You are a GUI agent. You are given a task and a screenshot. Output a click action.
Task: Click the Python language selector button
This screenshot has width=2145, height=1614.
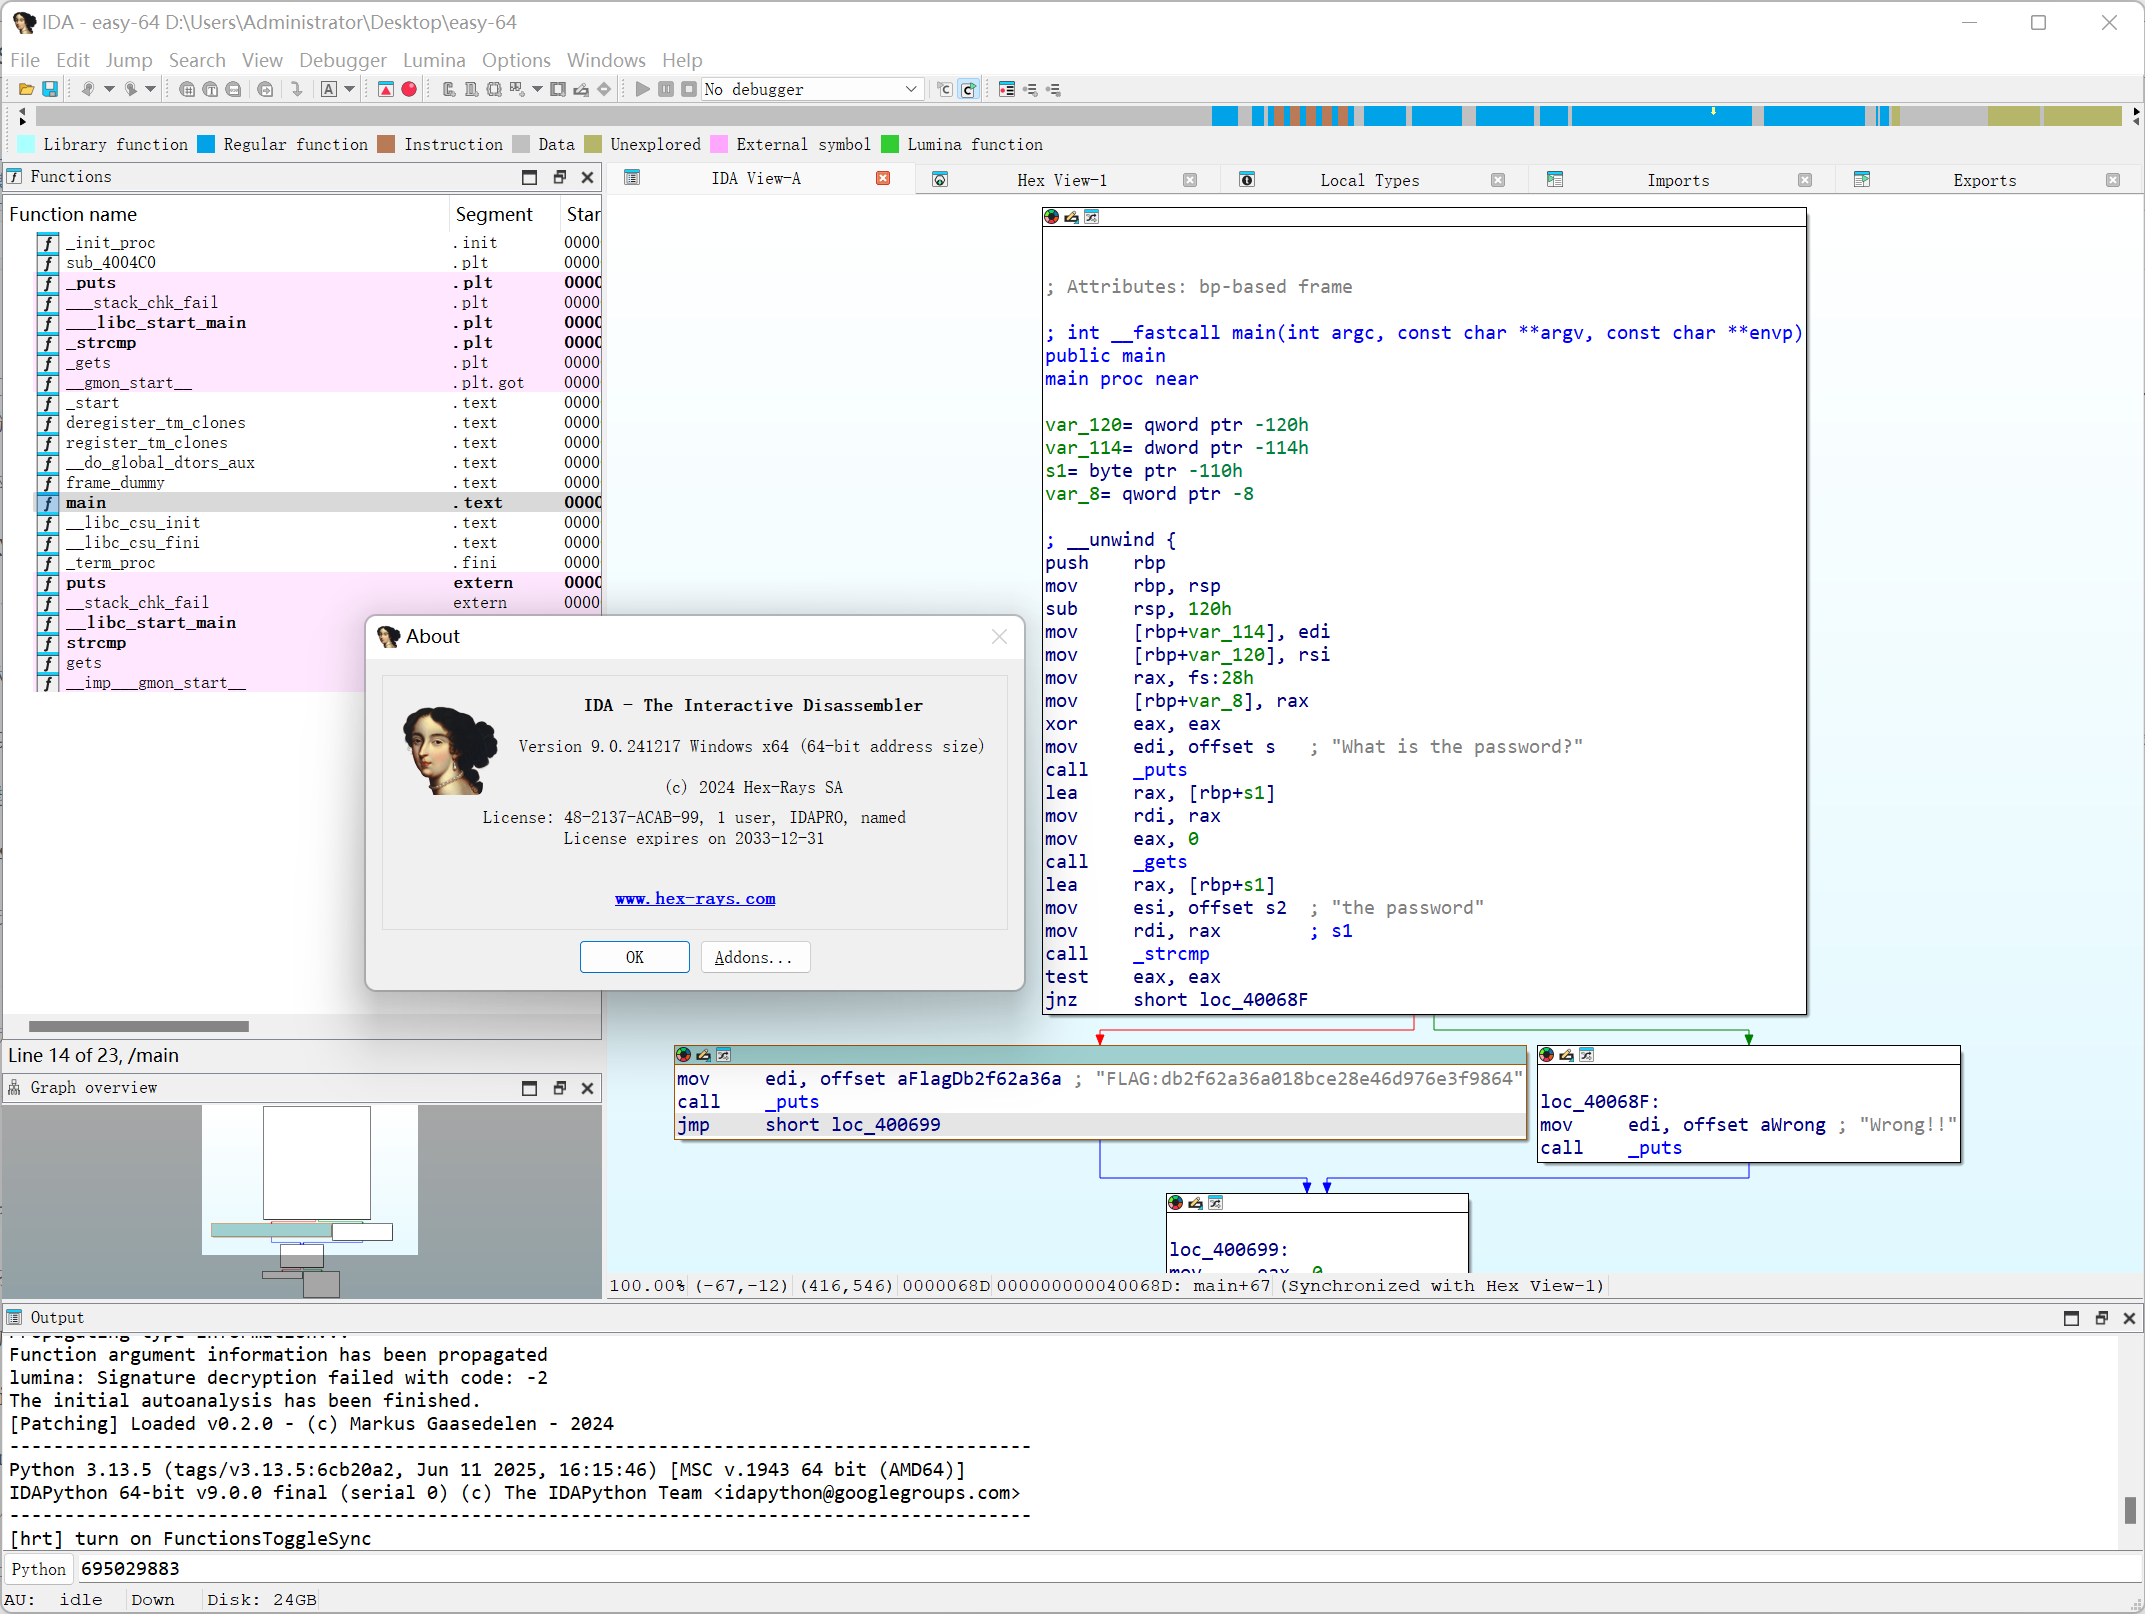click(38, 1569)
